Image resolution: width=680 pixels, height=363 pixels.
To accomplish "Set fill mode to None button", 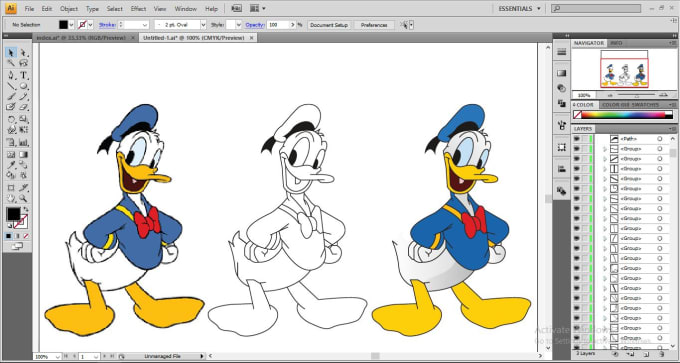I will point(26,236).
